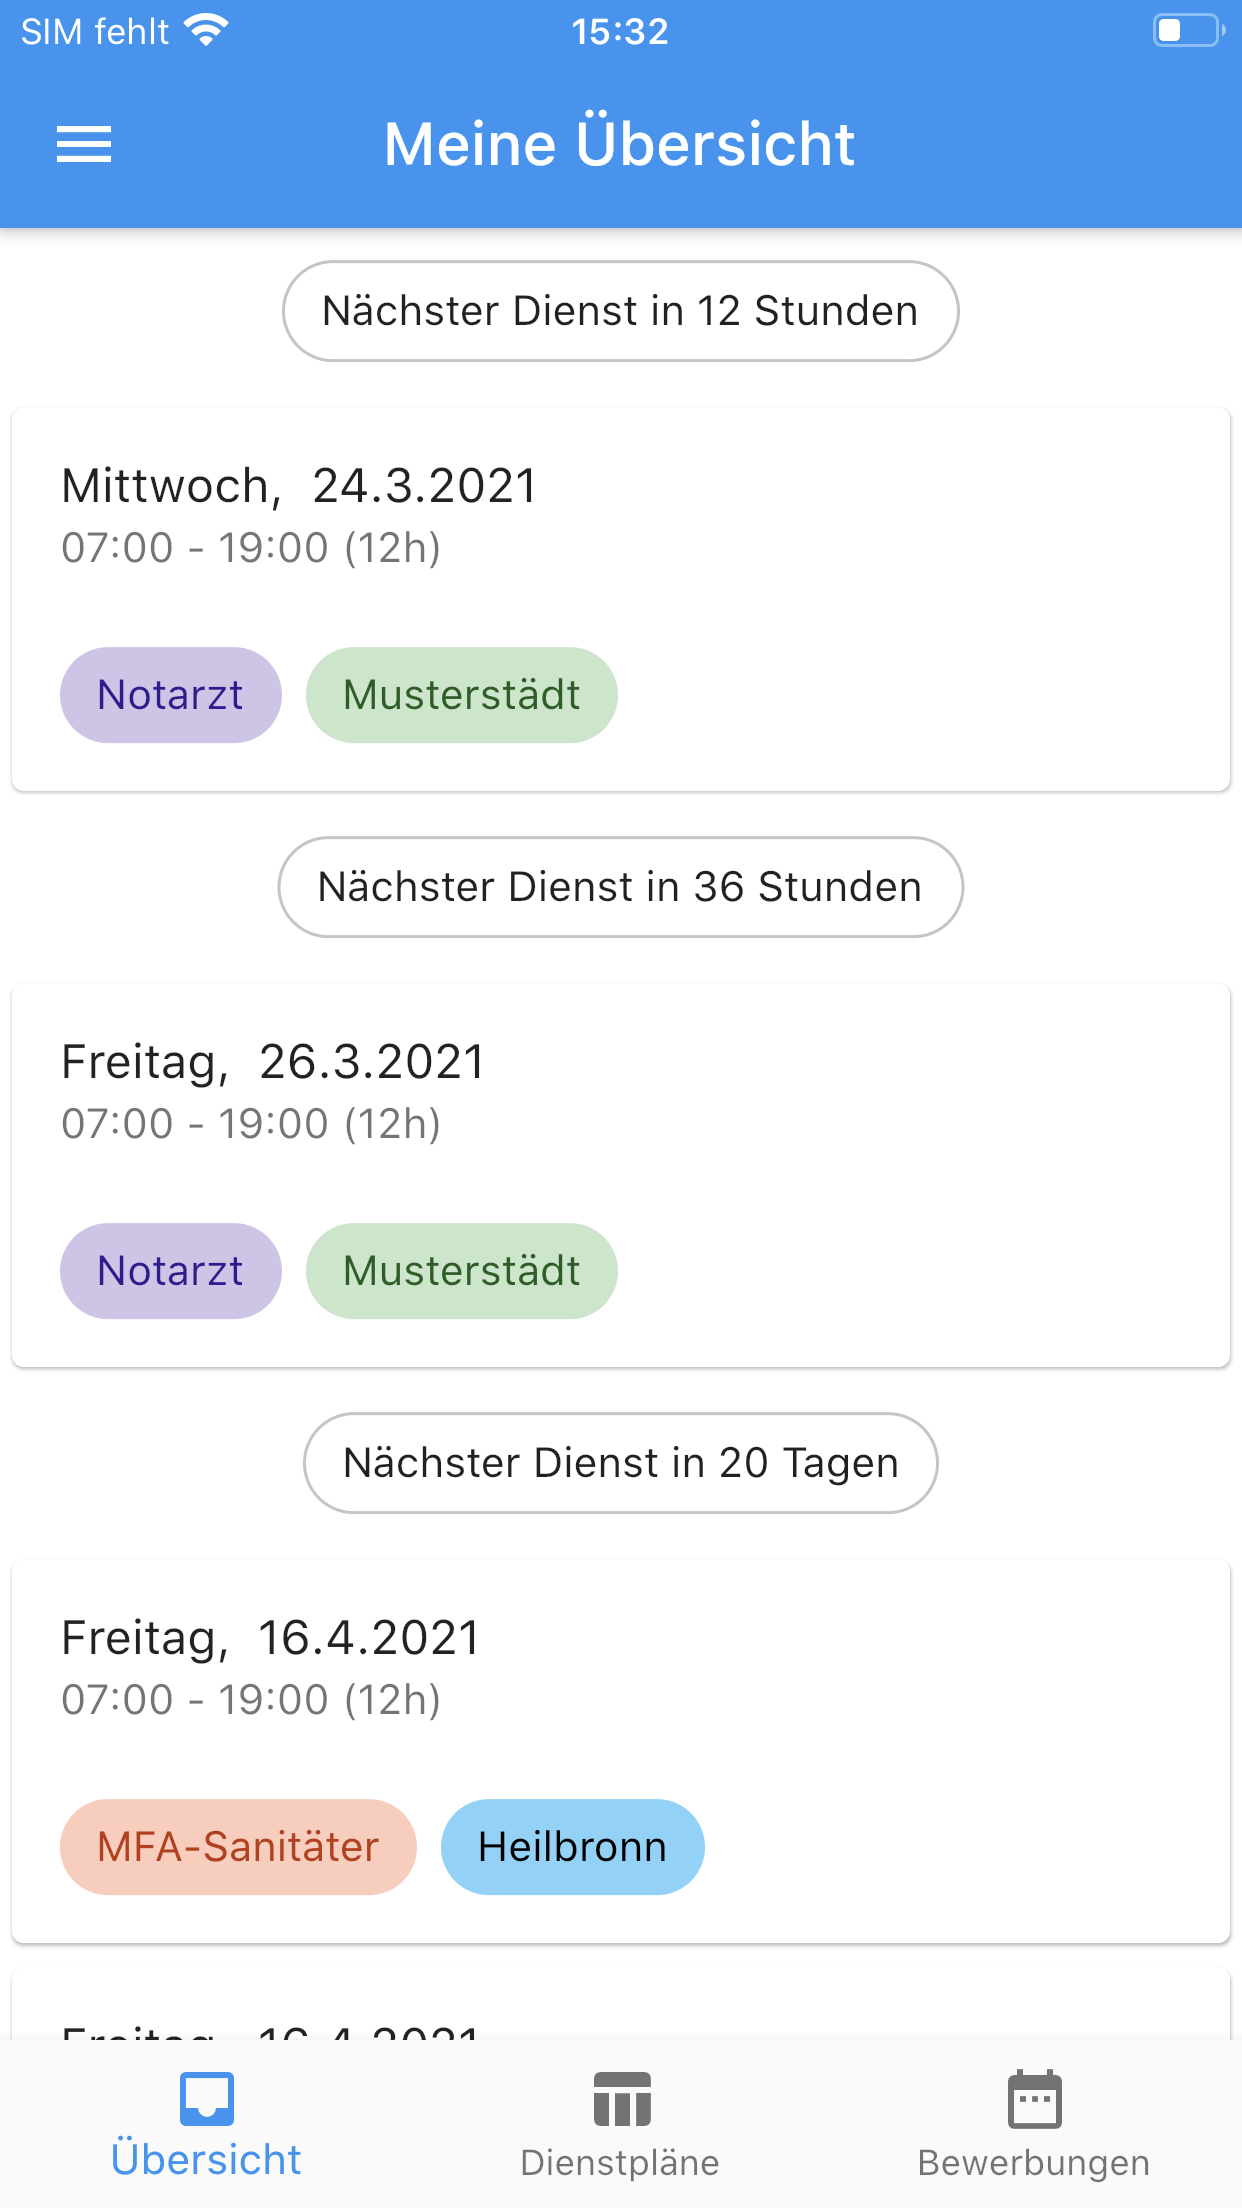Switch to the Bewerbungen tab label
Image resolution: width=1242 pixels, height=2208 pixels.
pos(1034,2162)
